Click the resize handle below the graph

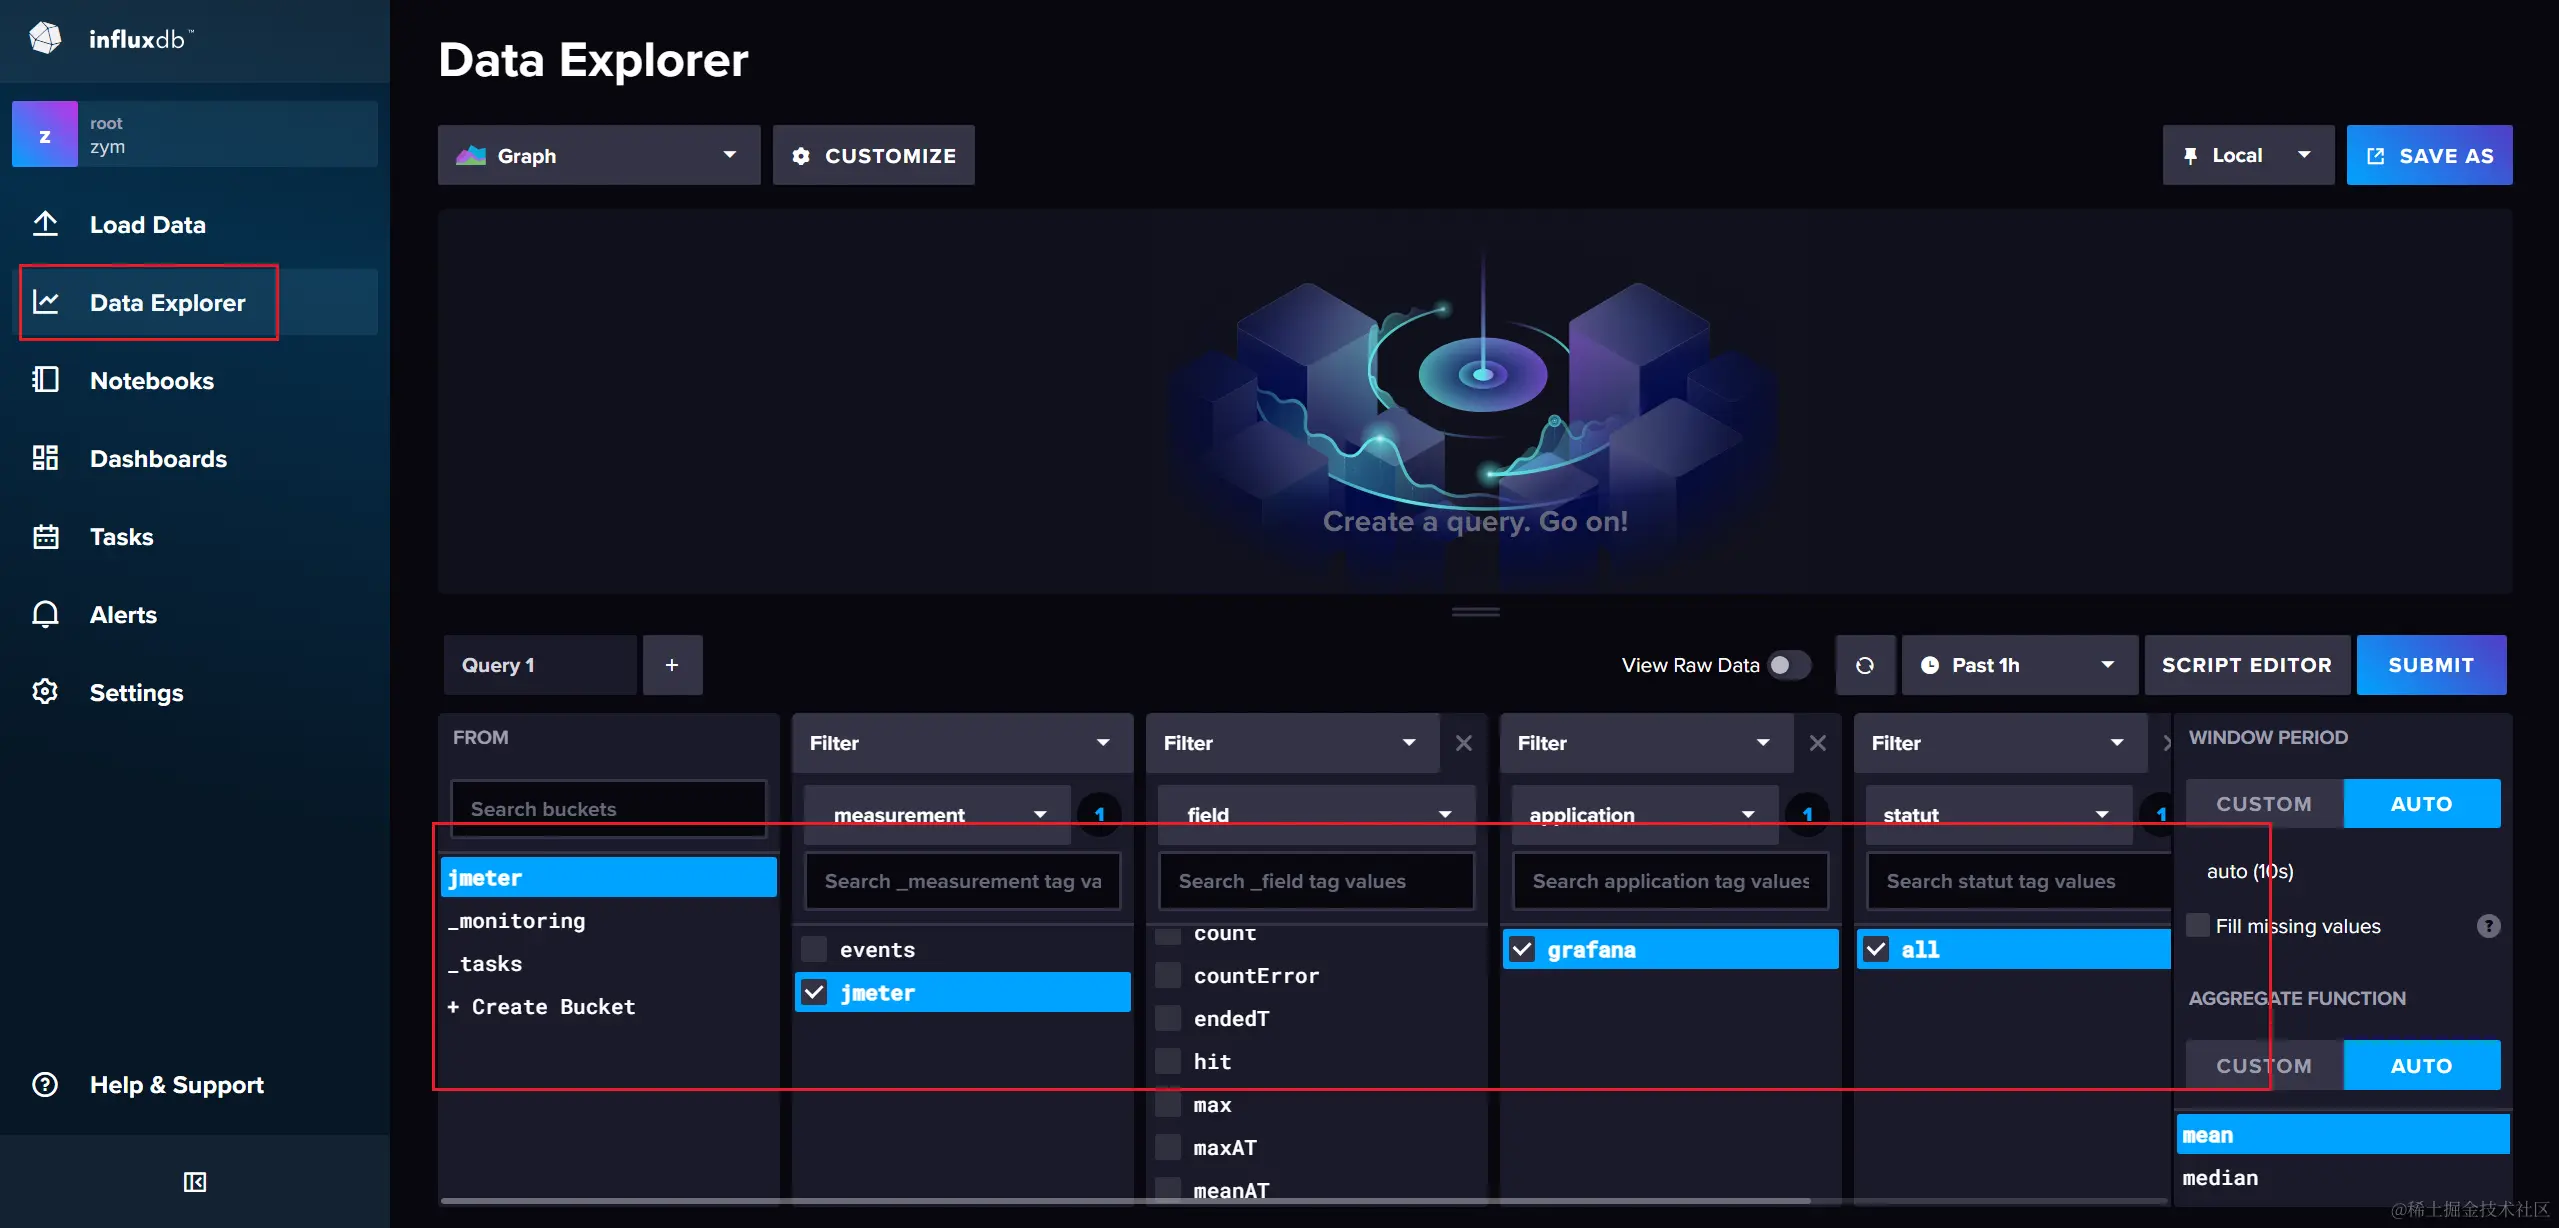click(x=1476, y=612)
